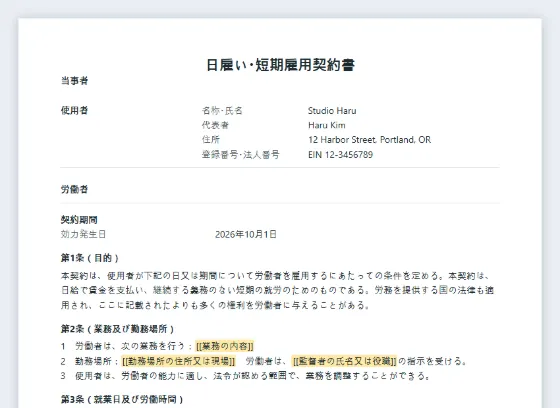Screen dimensions: 560x408
Task: Select the 当事者 section heading
Action: 74,81
